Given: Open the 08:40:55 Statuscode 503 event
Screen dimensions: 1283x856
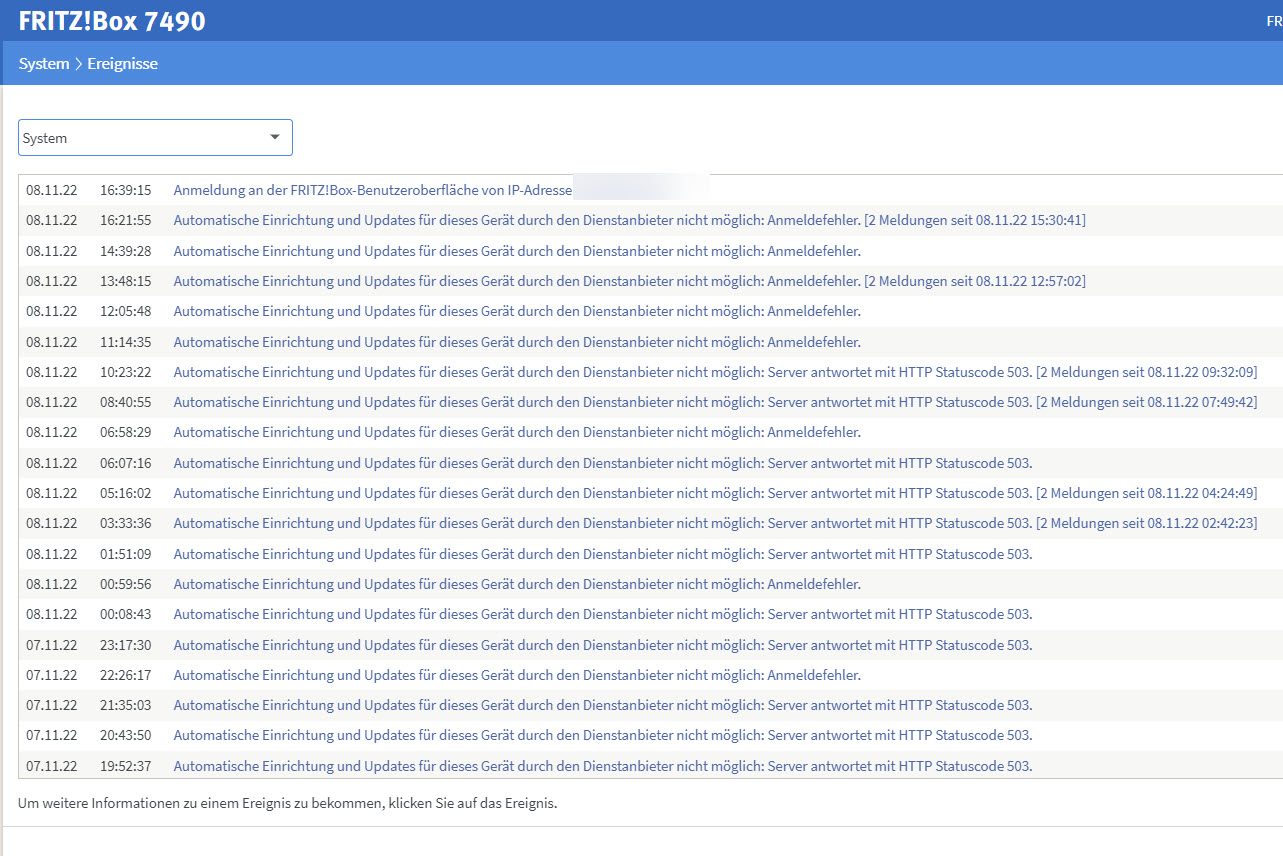Looking at the screenshot, I should 715,402.
